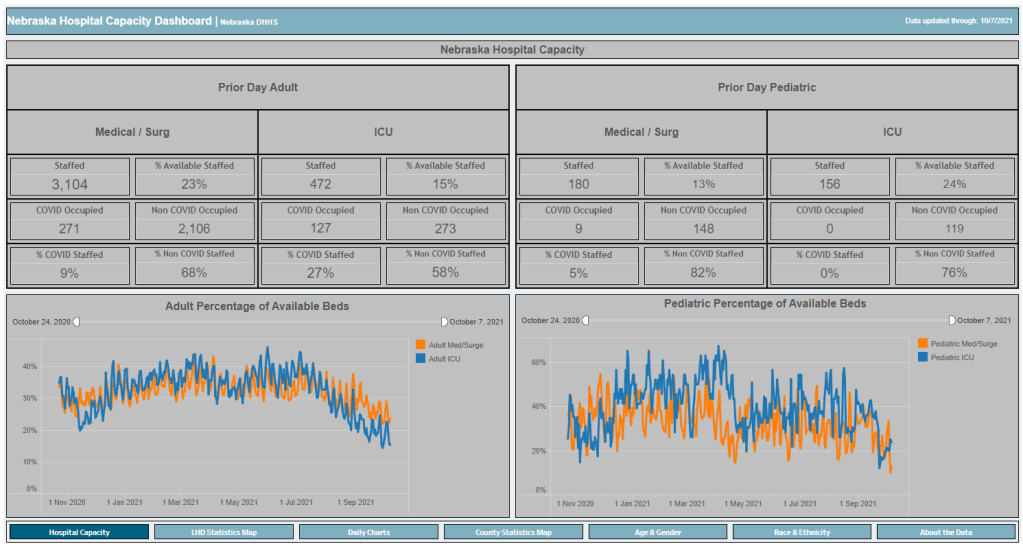The image size is (1023, 544).
Task: Click the pediatric chart end date slider handle
Action: pos(953,320)
